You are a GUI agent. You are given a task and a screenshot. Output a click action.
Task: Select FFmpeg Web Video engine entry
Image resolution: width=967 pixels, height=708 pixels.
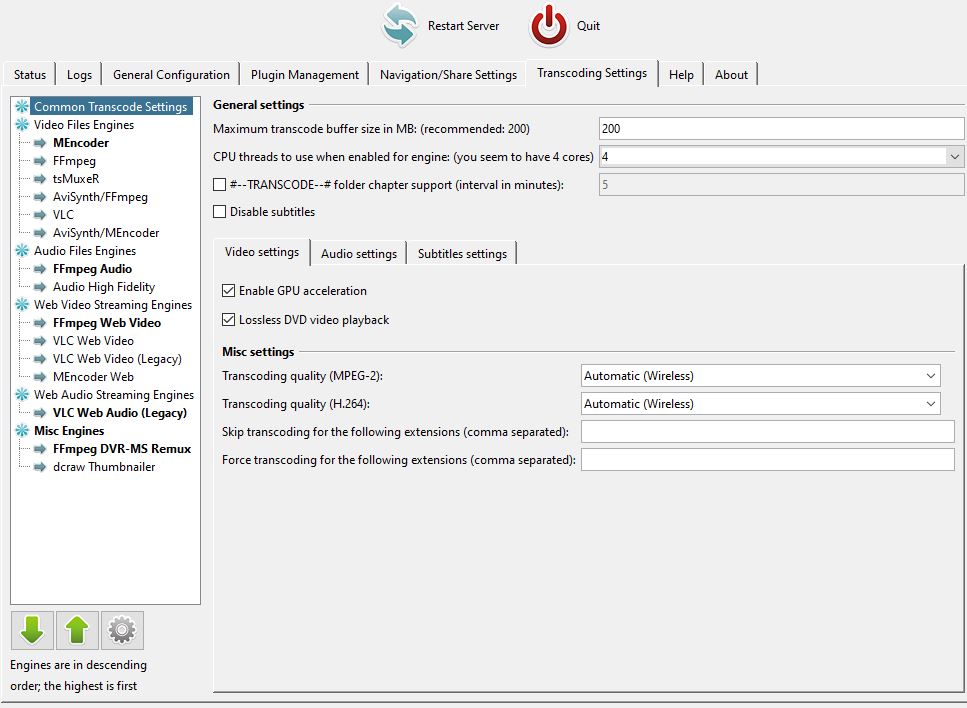click(107, 323)
